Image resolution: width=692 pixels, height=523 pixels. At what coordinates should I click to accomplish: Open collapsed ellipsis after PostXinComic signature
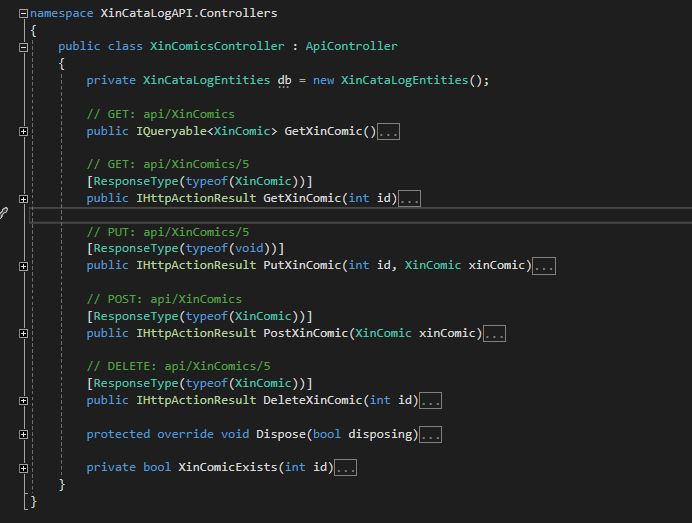(494, 334)
